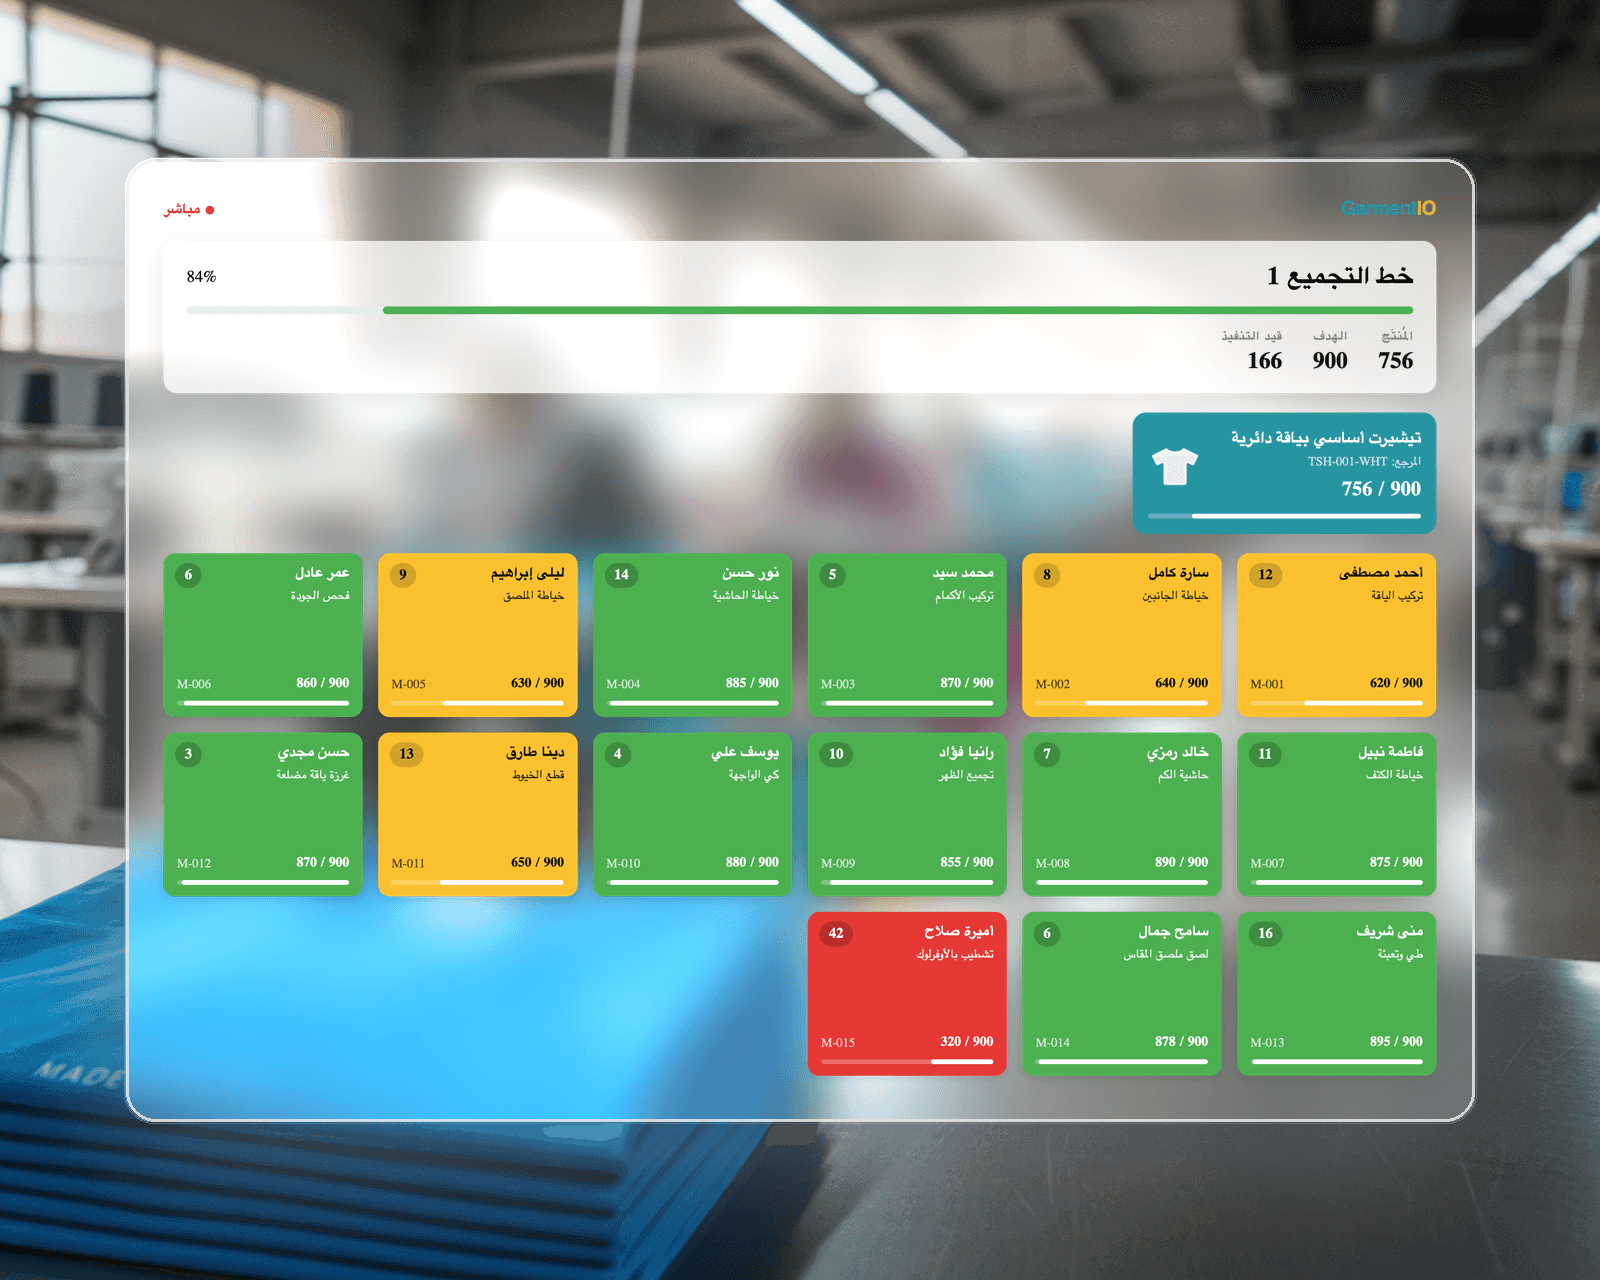Viewport: 1600px width, 1280px height.
Task: Select the green M-008 workstation card
Action: pos(1121,814)
